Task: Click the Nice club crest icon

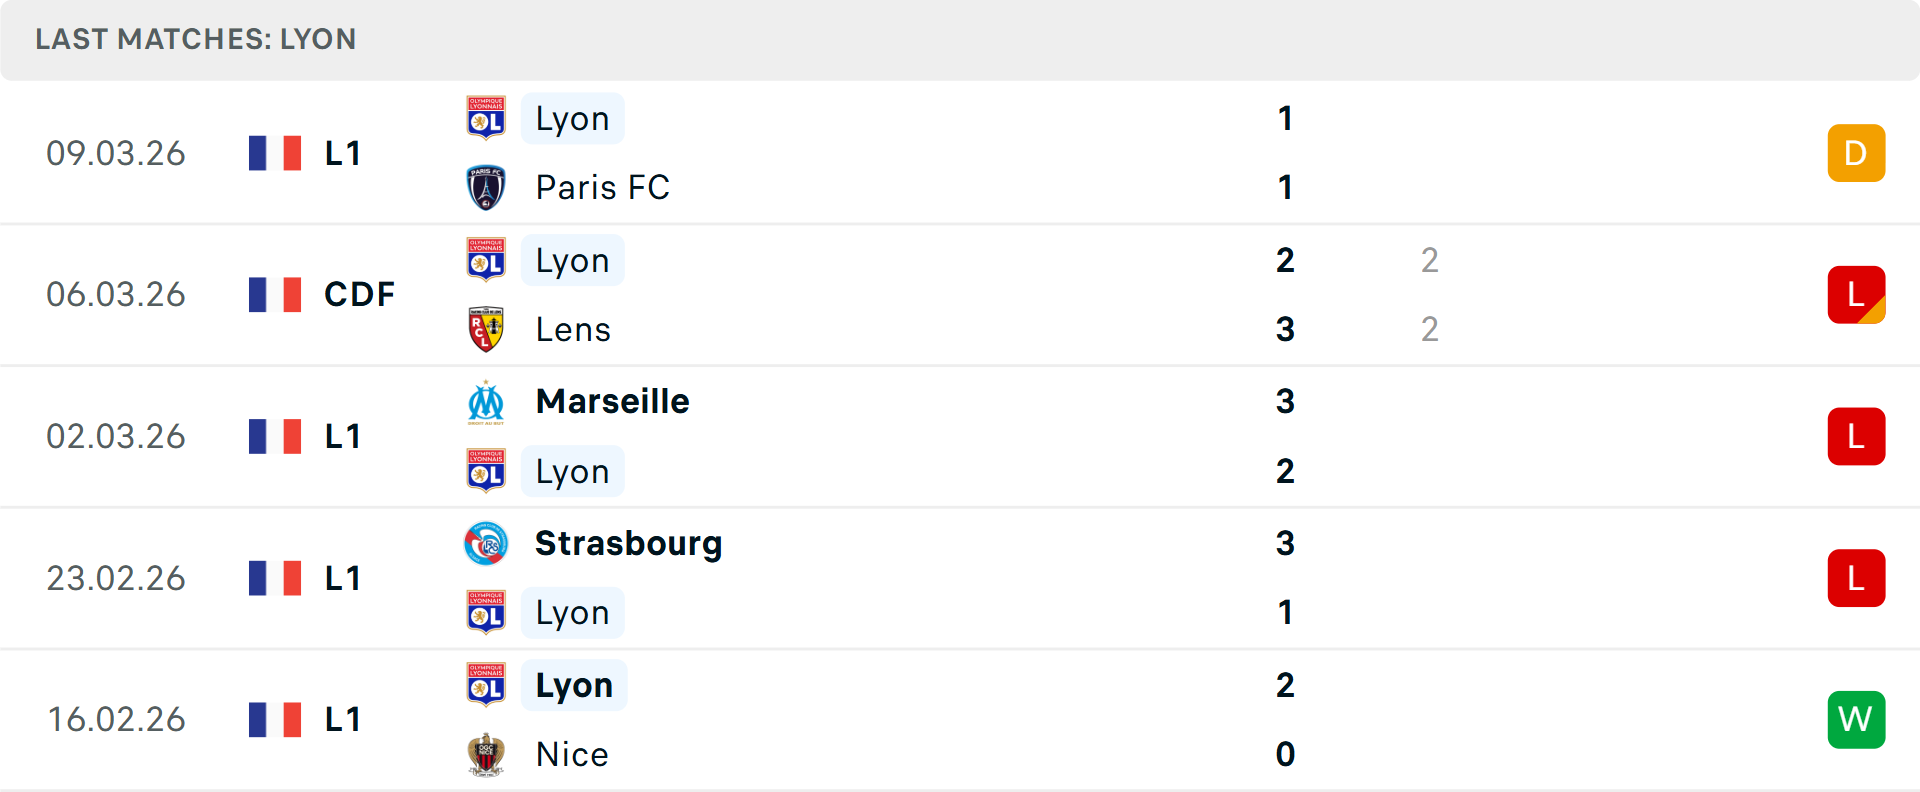Action: (x=486, y=755)
